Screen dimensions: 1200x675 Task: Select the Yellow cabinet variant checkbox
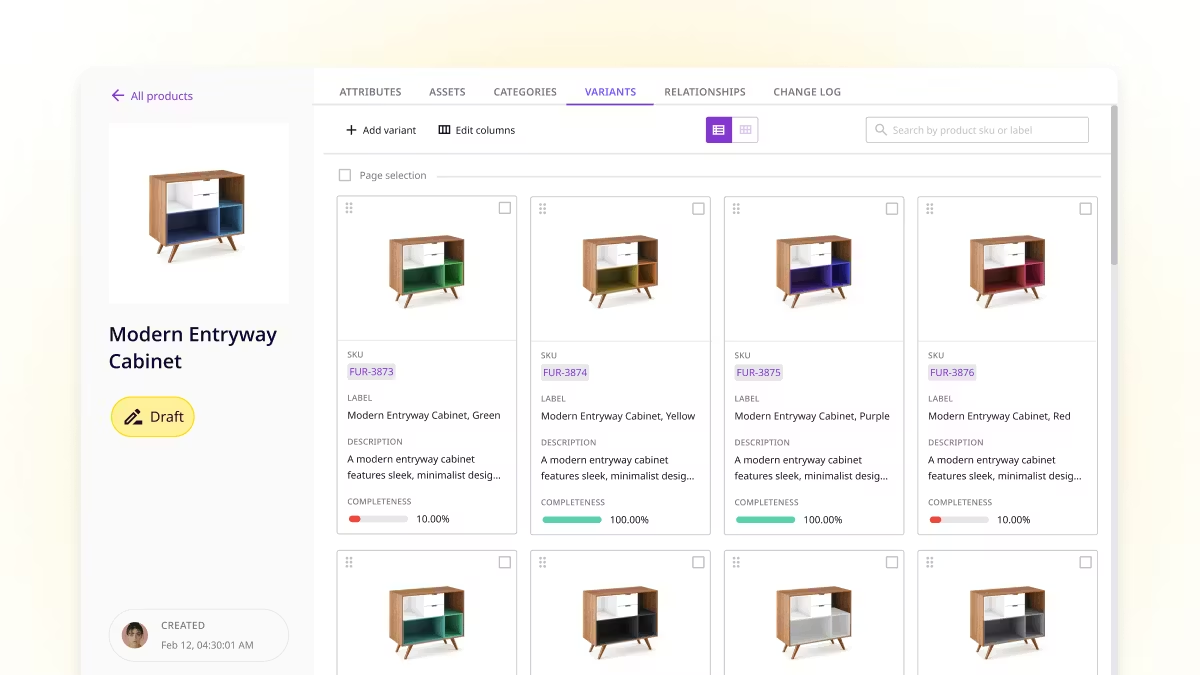coord(698,208)
